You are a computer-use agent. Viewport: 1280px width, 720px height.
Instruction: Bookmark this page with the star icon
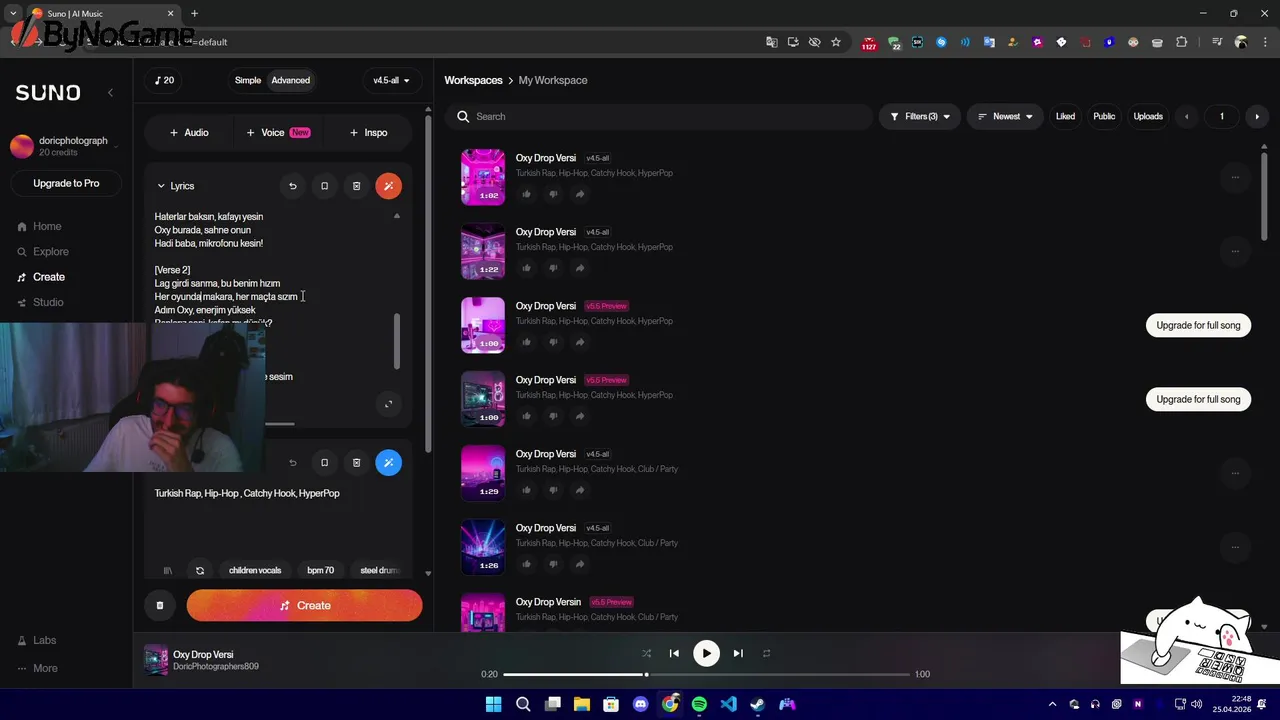[836, 42]
